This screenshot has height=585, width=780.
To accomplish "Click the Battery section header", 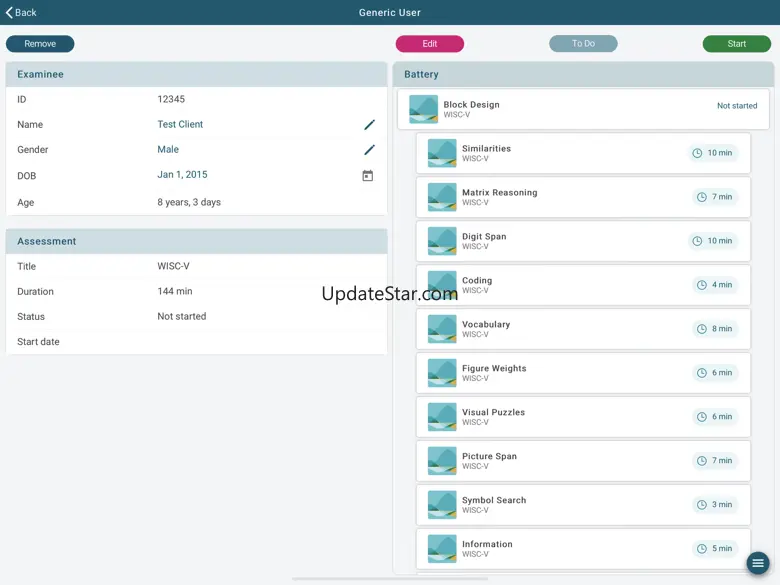I will coord(583,75).
